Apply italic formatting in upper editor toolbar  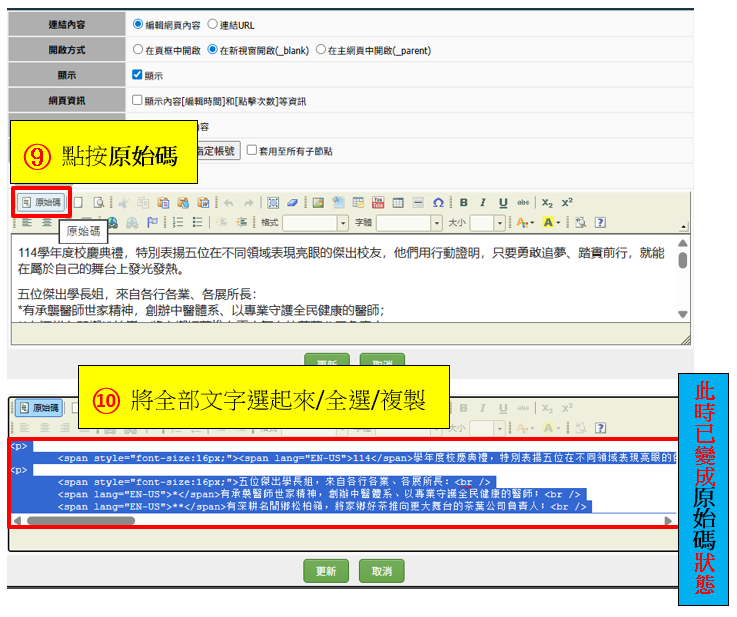click(x=483, y=202)
